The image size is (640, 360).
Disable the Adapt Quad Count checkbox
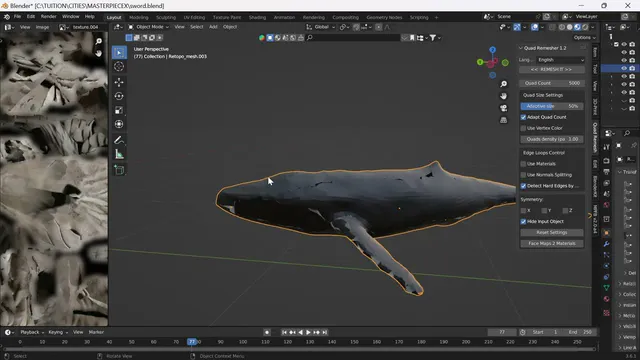tap(523, 117)
